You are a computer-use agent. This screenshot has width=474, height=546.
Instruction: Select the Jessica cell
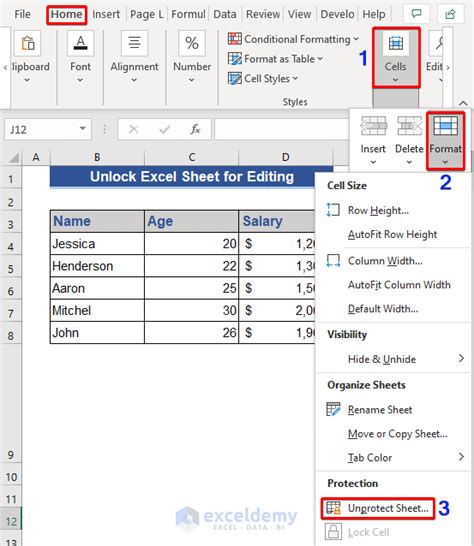click(x=97, y=244)
